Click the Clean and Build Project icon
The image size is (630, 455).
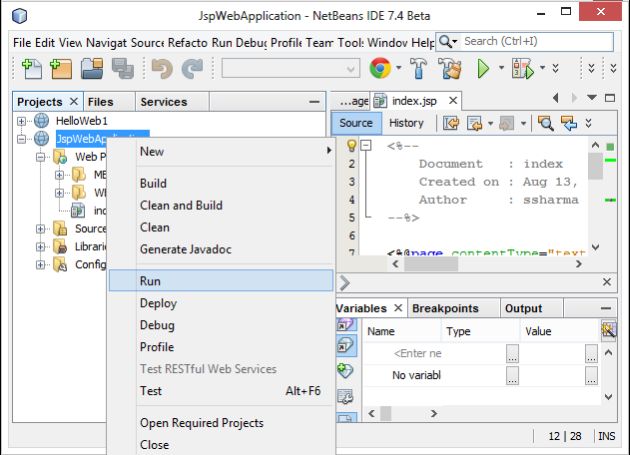click(450, 68)
